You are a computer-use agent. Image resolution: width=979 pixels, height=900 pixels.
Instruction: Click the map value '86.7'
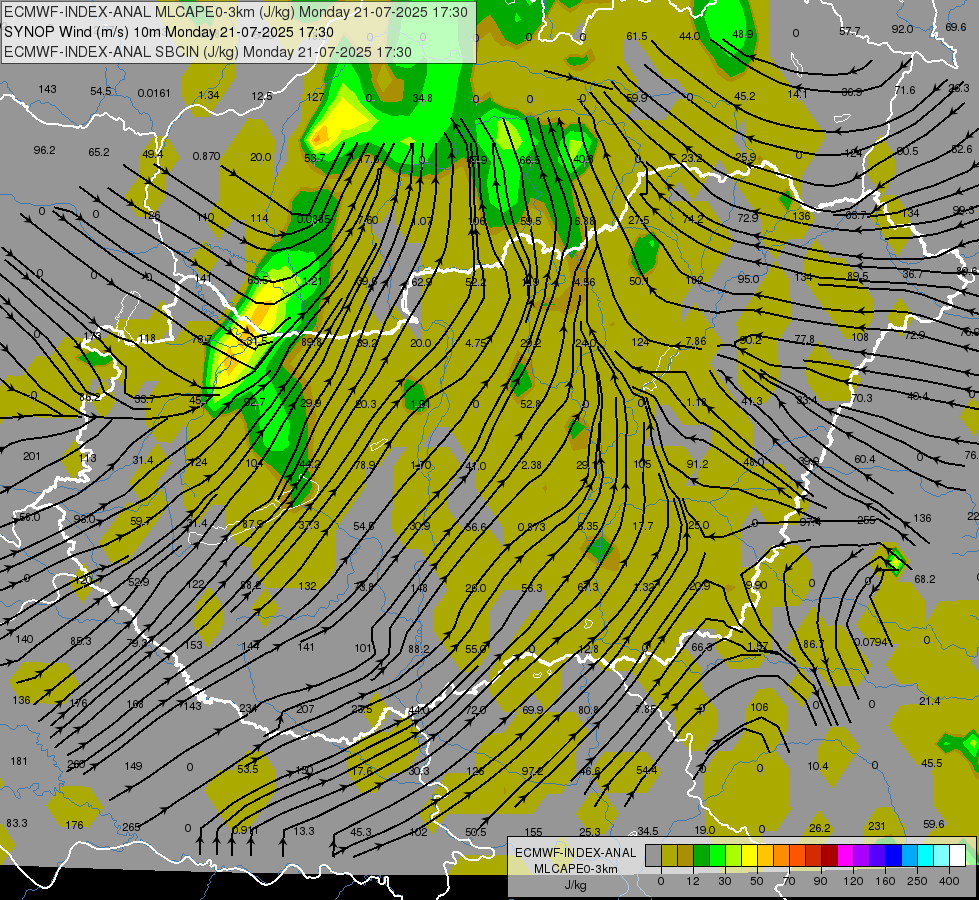(x=814, y=644)
